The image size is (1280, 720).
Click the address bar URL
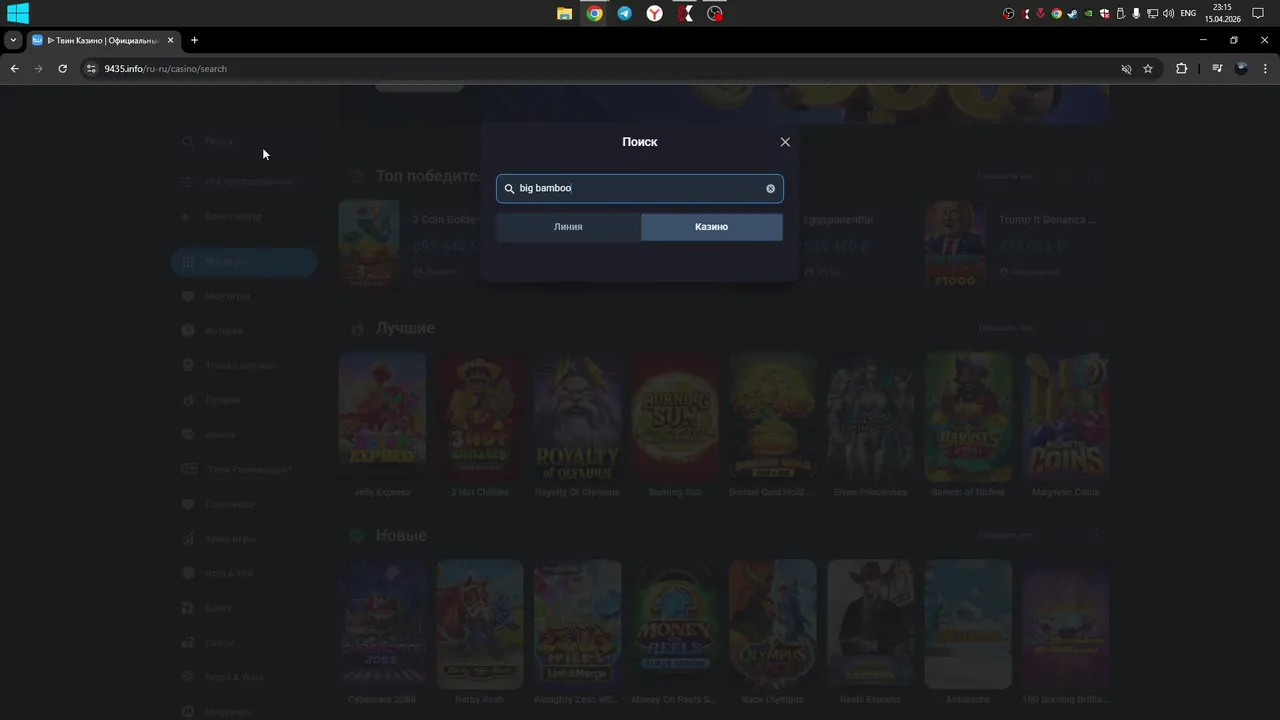click(x=165, y=69)
